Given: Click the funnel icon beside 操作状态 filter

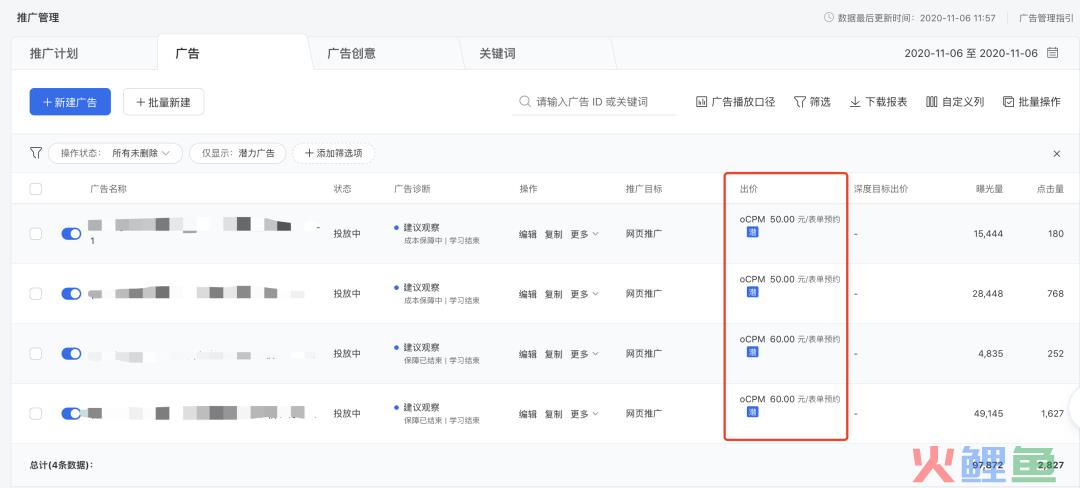Looking at the screenshot, I should point(36,153).
